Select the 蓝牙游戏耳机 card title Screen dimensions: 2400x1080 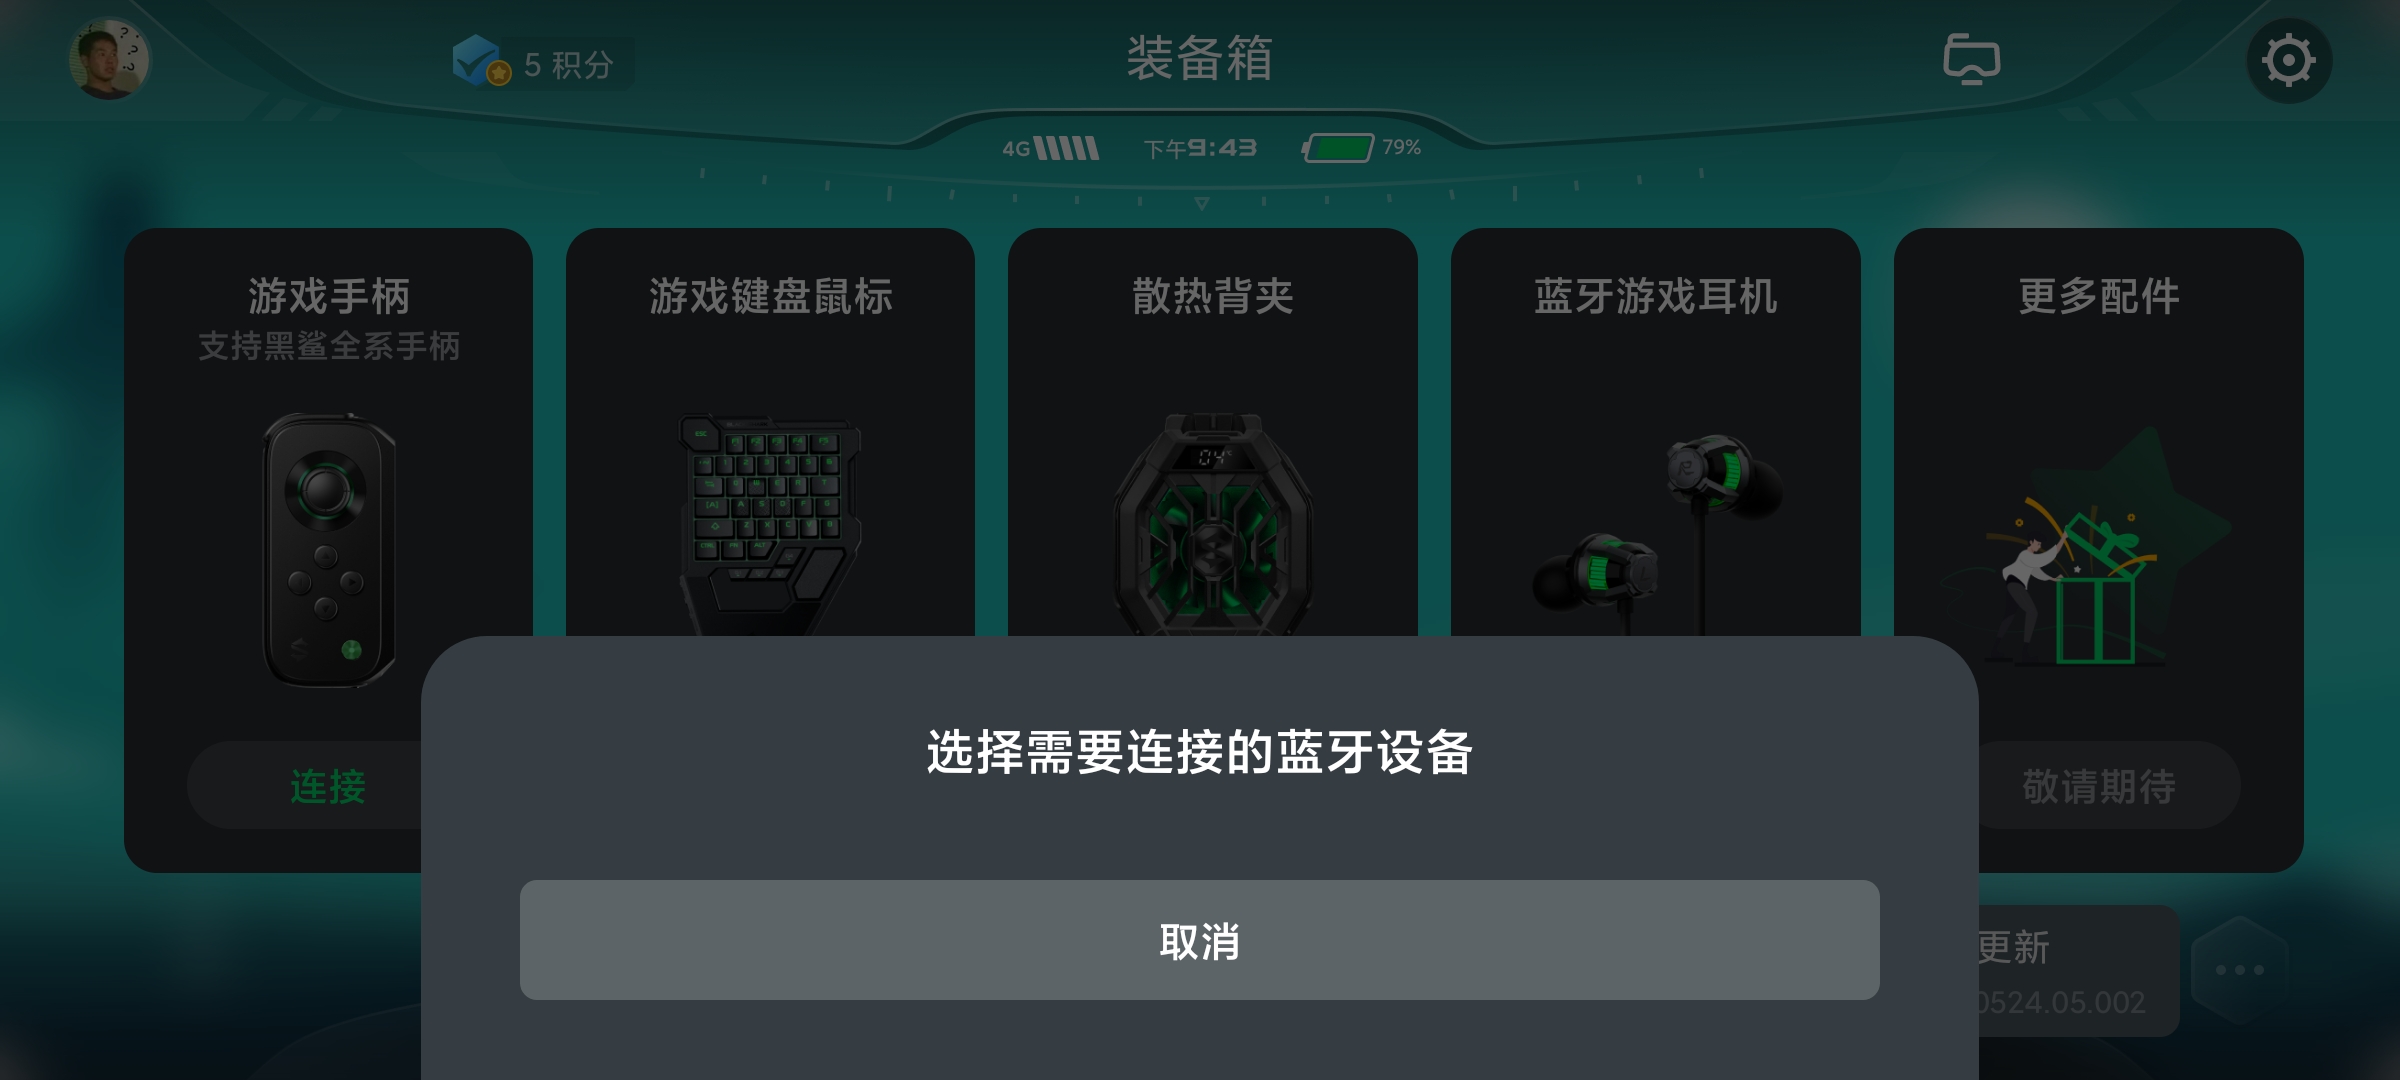click(x=1656, y=296)
